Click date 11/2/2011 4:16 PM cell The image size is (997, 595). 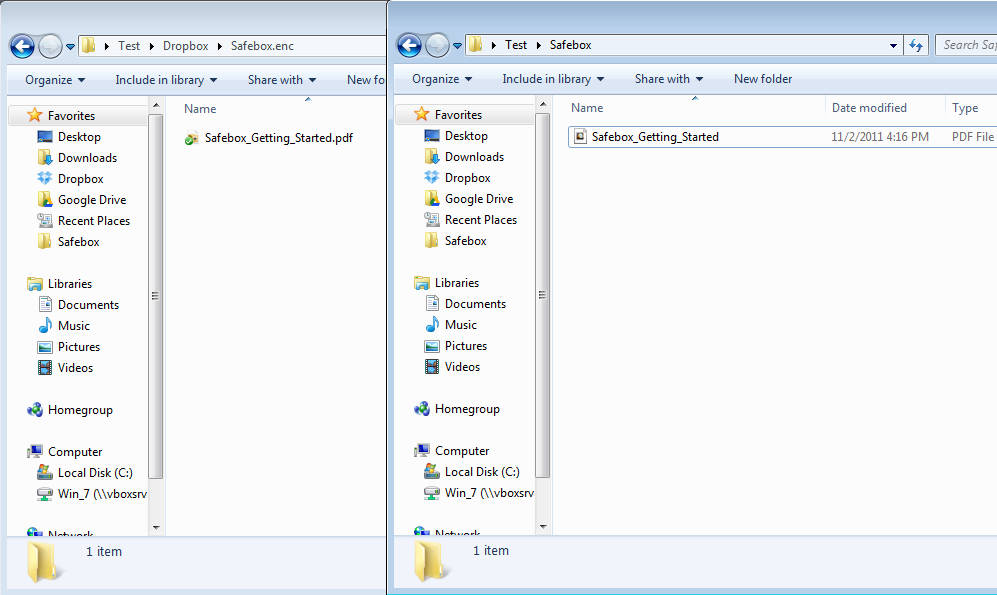tap(880, 137)
